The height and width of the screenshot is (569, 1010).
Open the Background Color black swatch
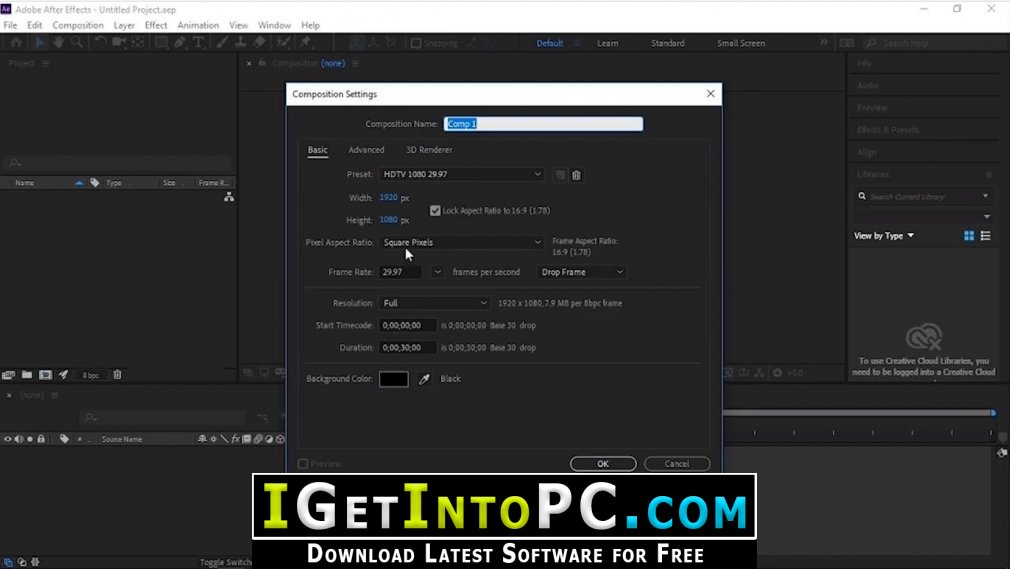coord(394,379)
